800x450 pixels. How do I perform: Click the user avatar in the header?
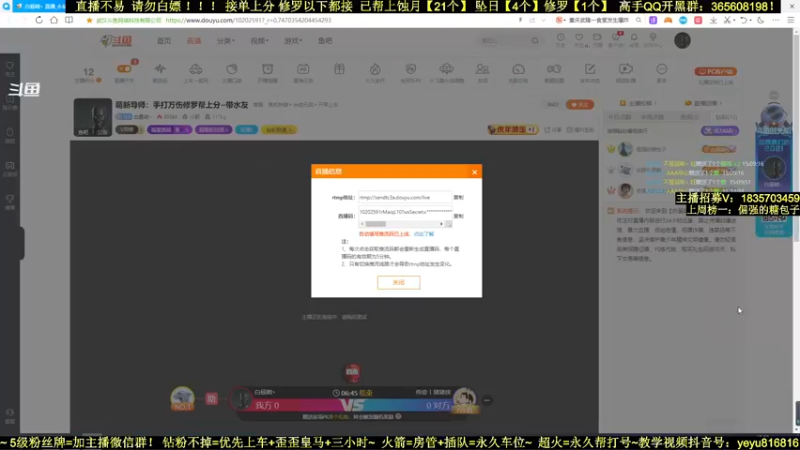tap(682, 40)
